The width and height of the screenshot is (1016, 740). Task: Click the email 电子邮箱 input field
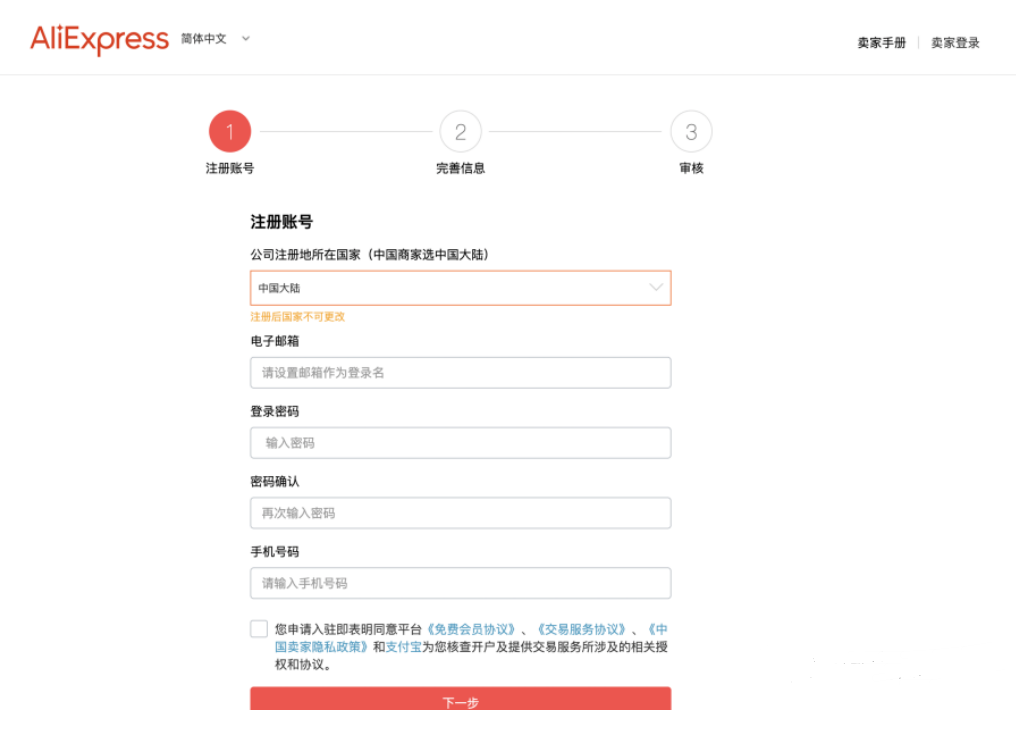pyautogui.click(x=460, y=372)
